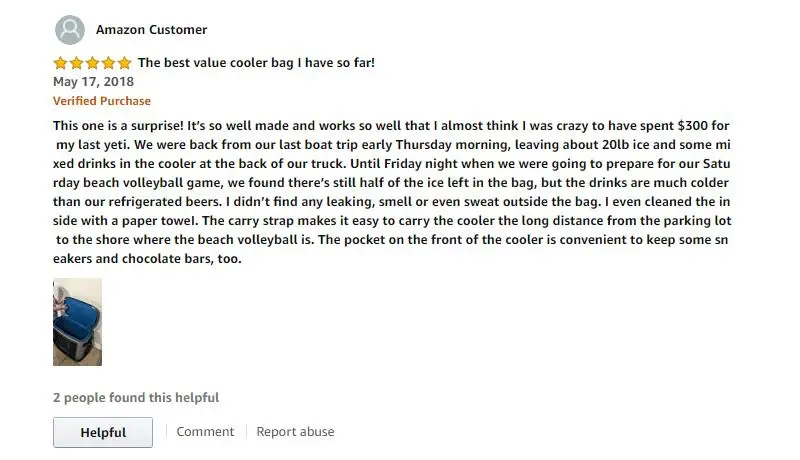Click the middle gold star of the rating
800x460 pixels.
(x=92, y=63)
